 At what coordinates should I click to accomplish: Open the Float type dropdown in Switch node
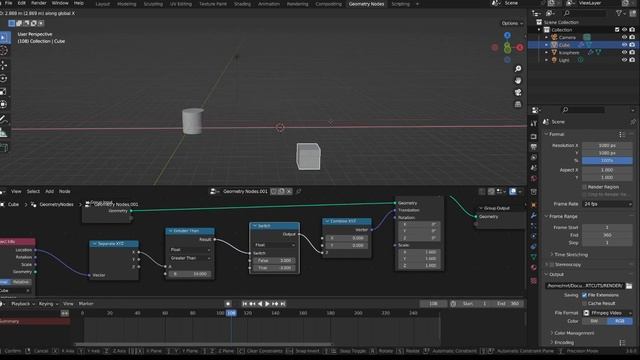[274, 245]
